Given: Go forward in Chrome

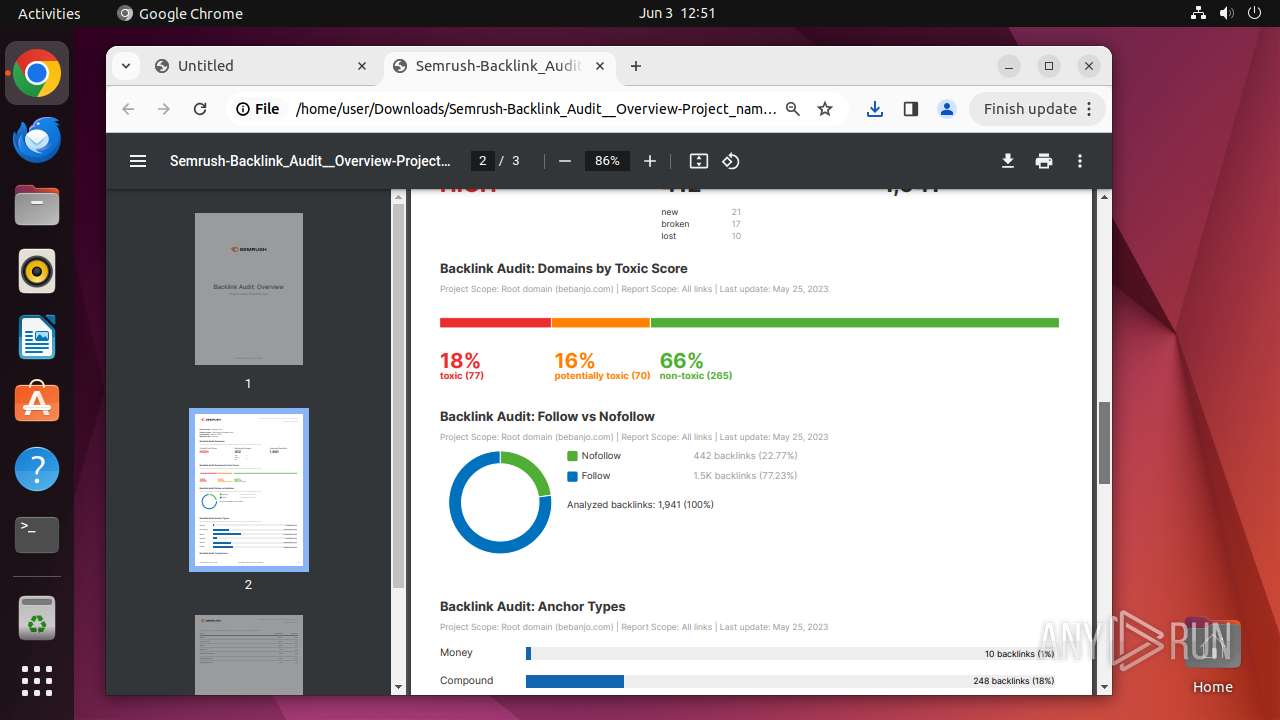Looking at the screenshot, I should point(164,109).
